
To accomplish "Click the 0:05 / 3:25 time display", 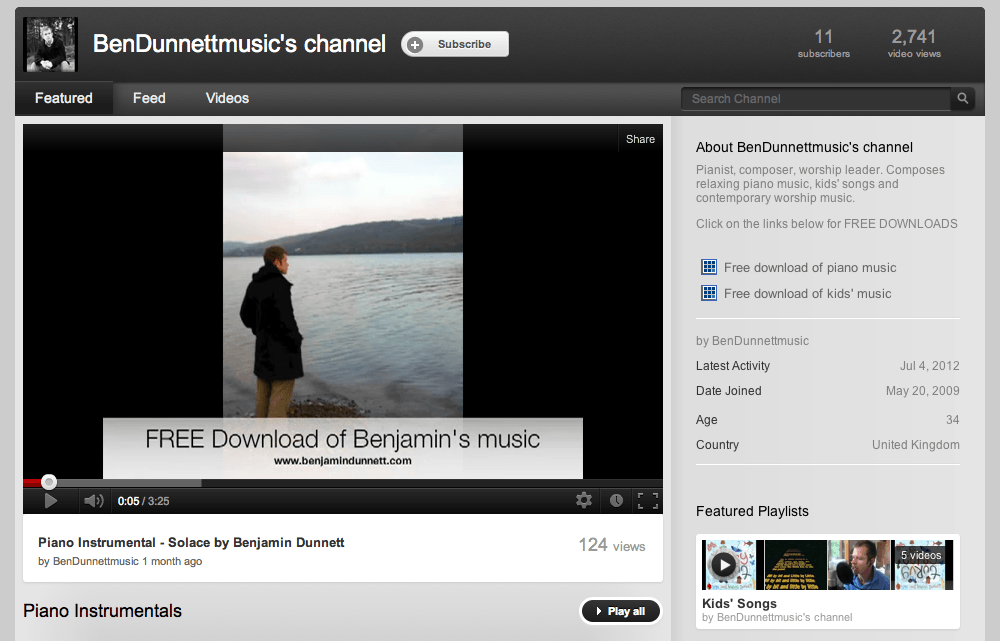I will [143, 501].
